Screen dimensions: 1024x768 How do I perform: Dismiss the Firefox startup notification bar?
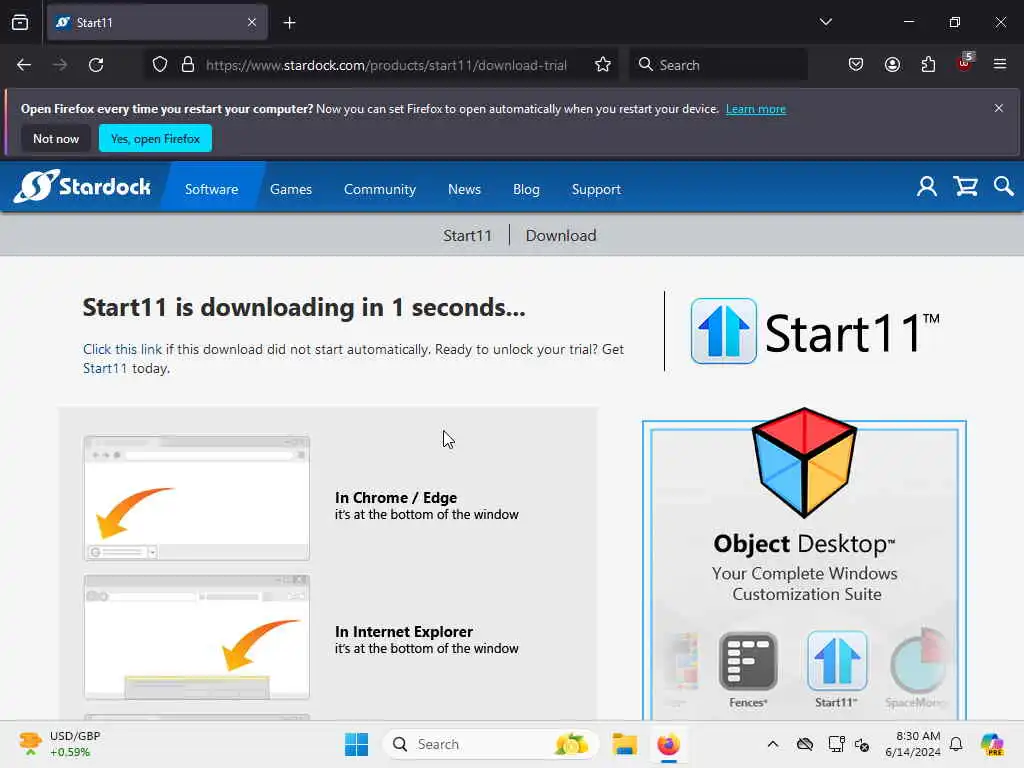click(x=999, y=108)
